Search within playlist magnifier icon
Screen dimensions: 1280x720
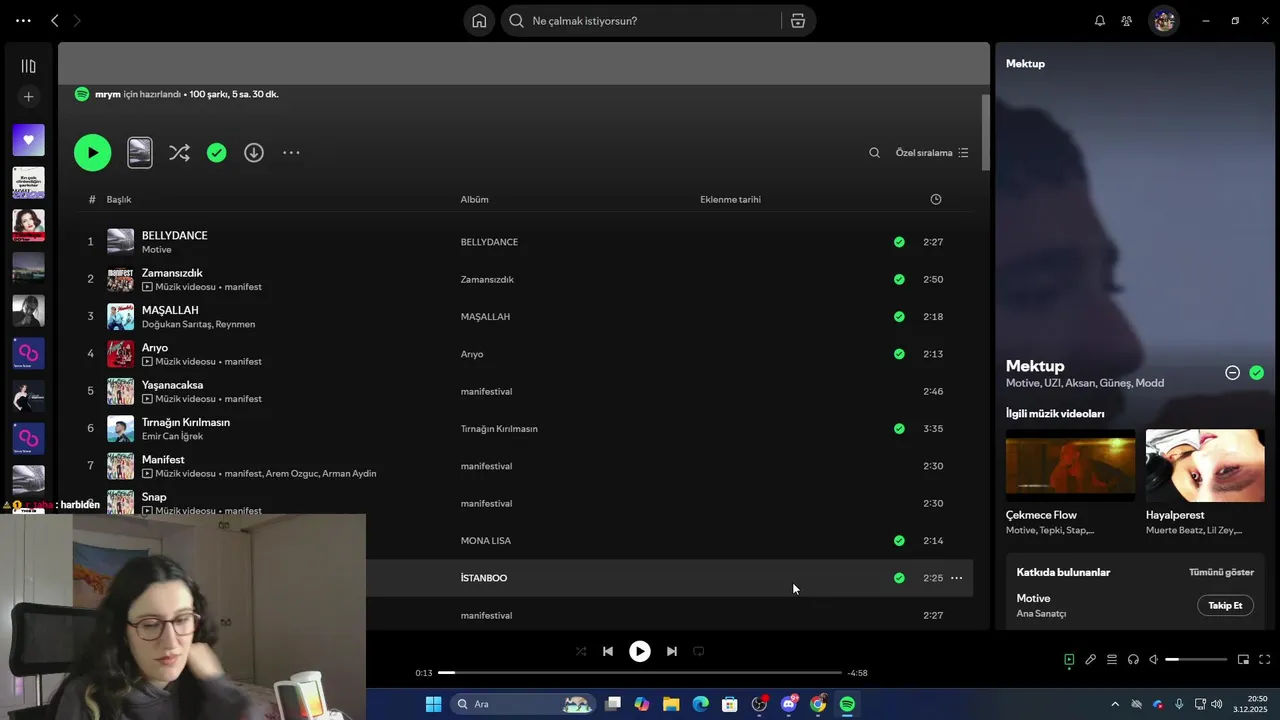[x=874, y=153]
